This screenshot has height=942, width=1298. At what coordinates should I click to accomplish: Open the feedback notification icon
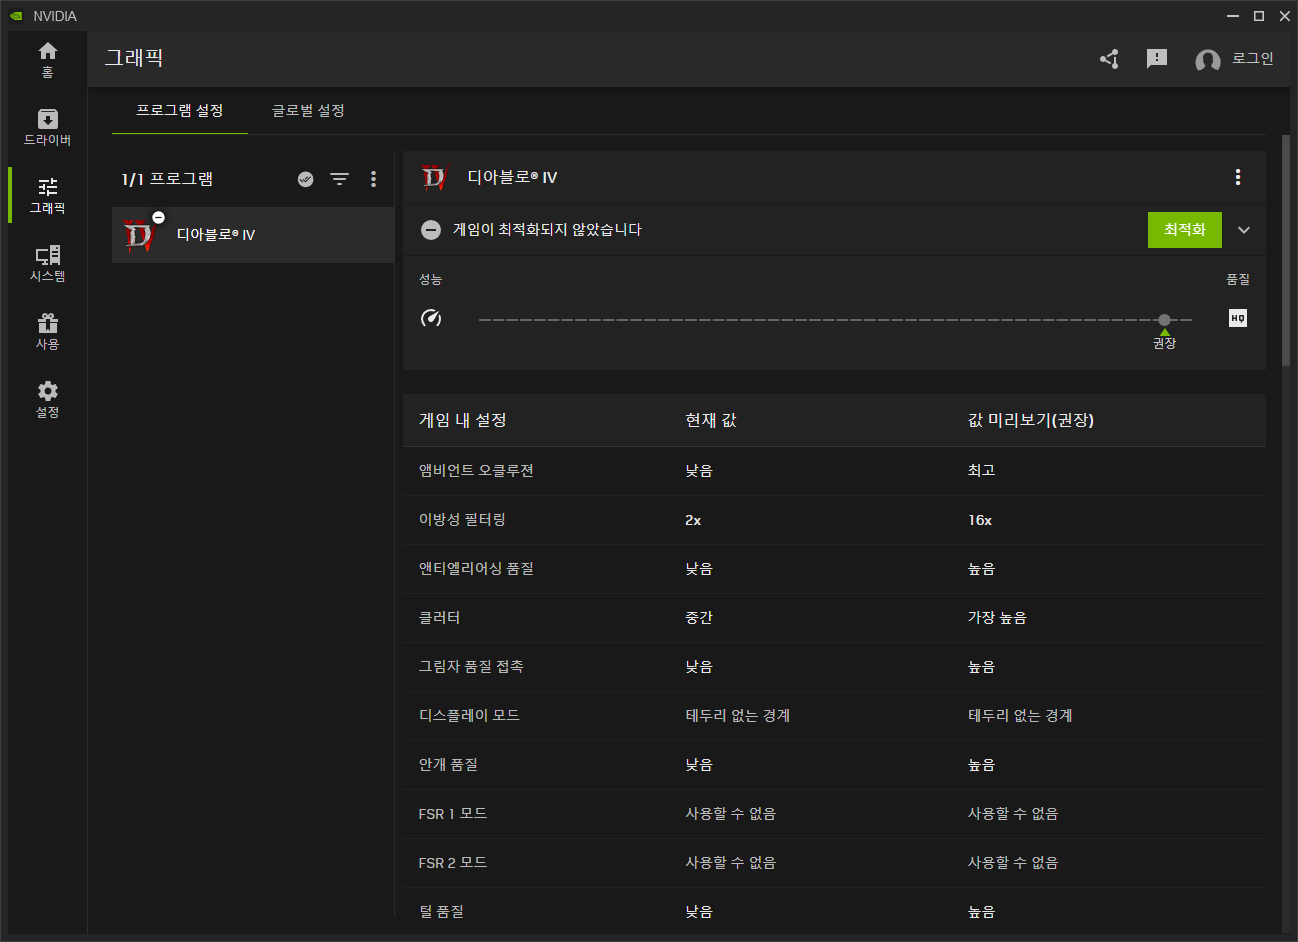pyautogui.click(x=1157, y=59)
